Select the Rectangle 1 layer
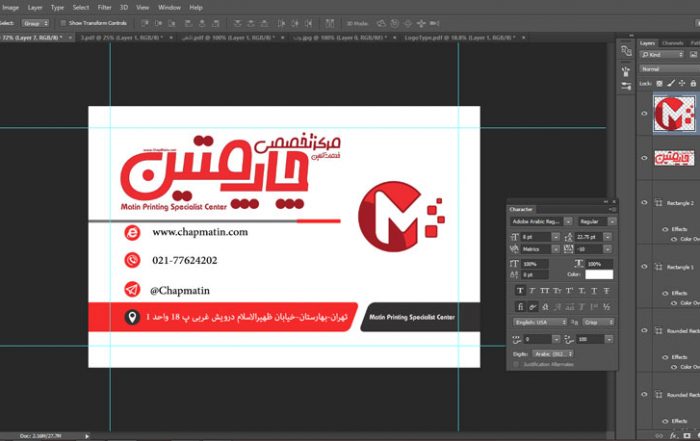 (x=680, y=267)
